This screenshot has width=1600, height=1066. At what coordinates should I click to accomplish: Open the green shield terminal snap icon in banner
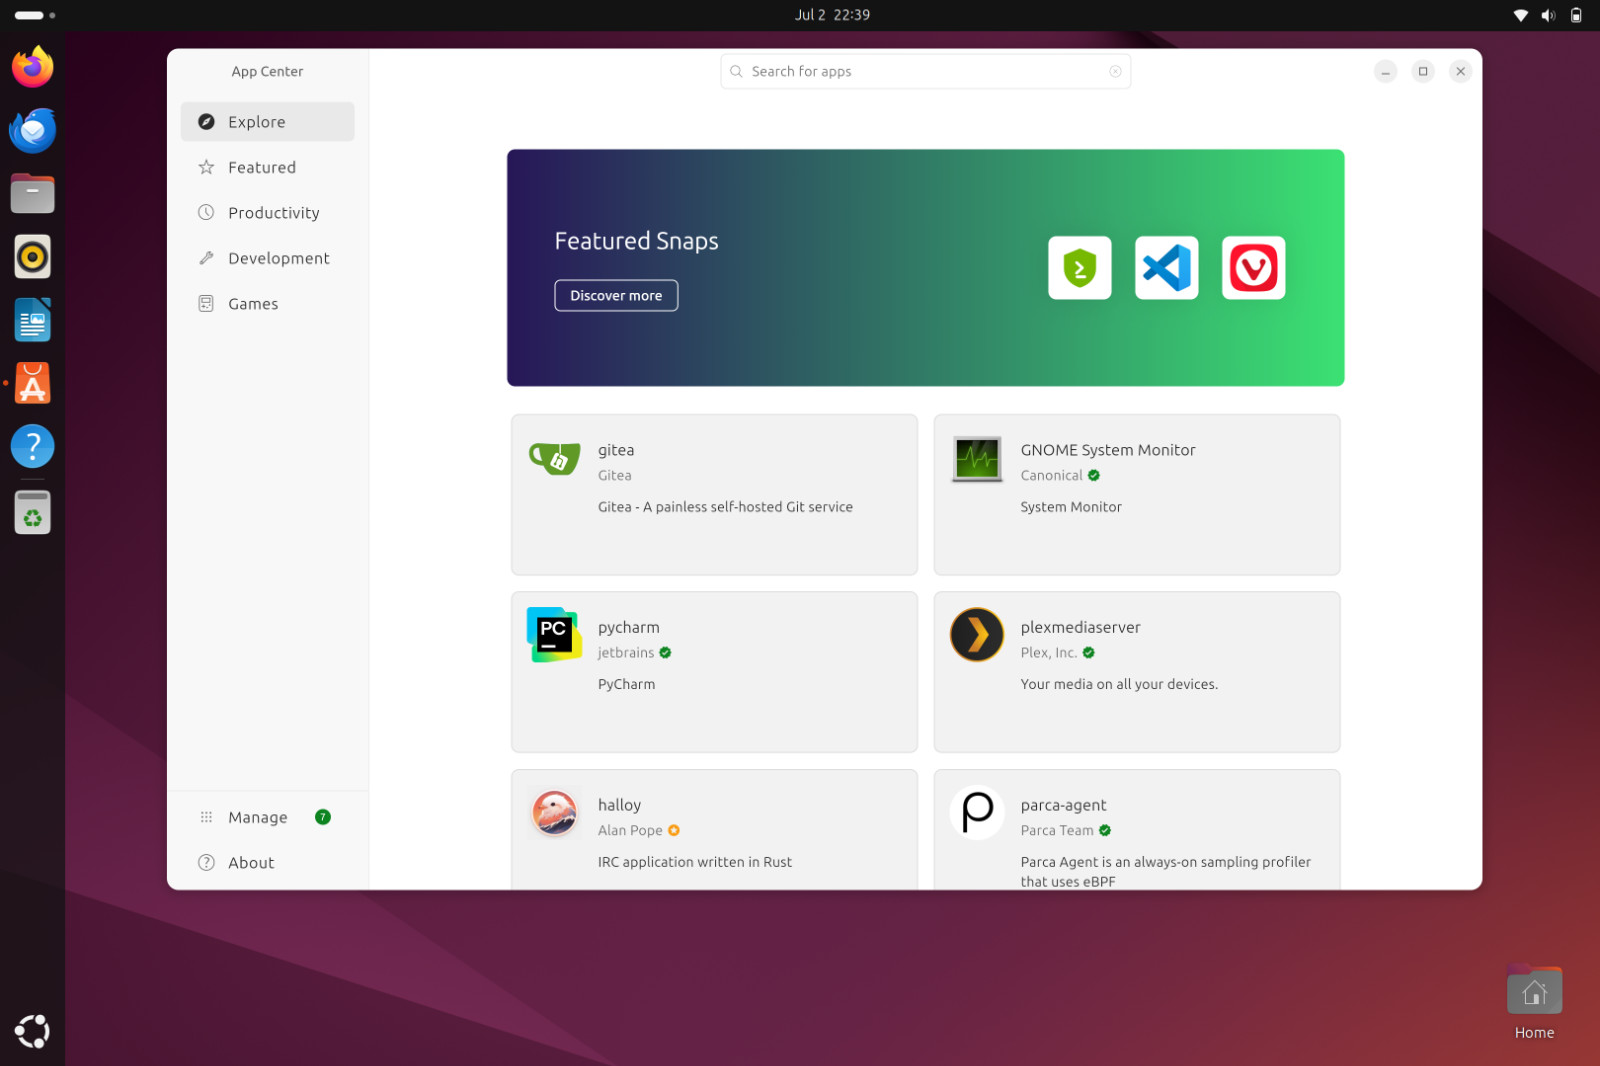(1079, 267)
